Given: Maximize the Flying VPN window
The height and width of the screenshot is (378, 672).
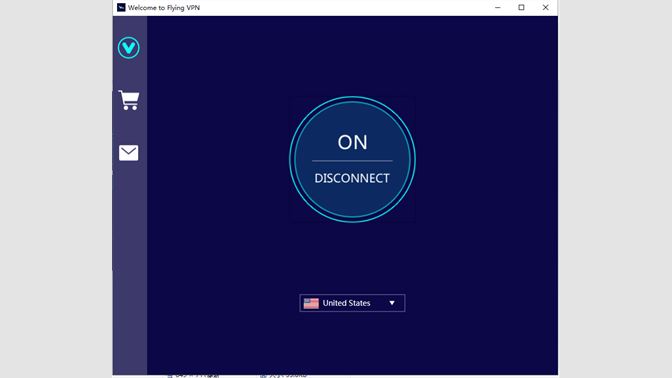Looking at the screenshot, I should tap(521, 7).
